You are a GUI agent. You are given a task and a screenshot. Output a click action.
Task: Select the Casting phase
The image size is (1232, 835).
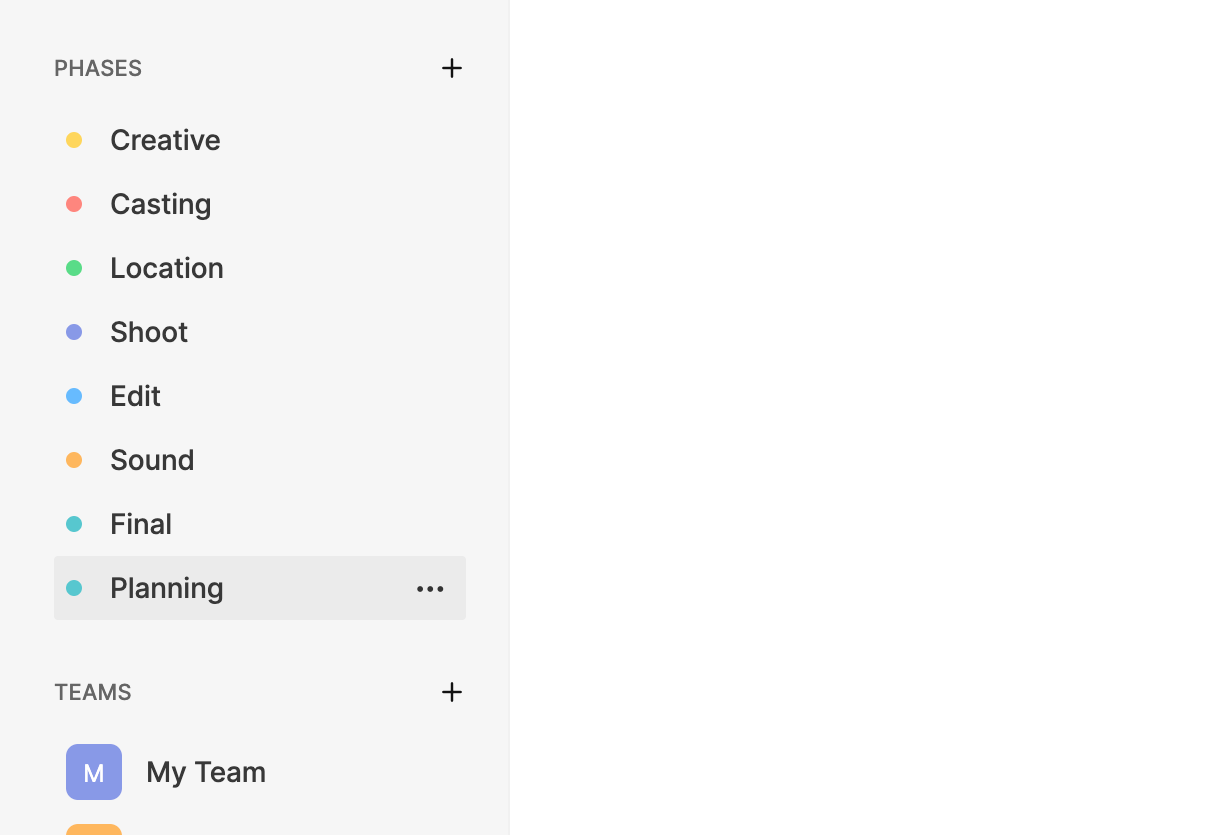[160, 204]
